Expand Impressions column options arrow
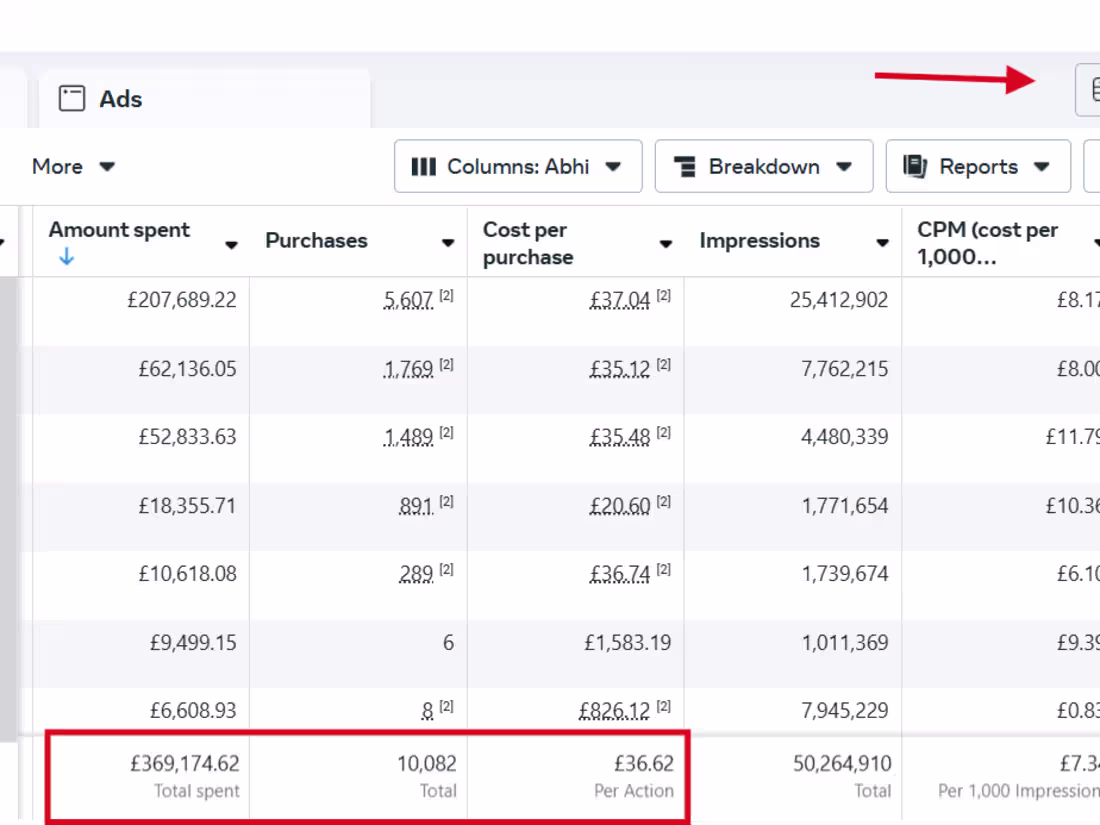The width and height of the screenshot is (1100, 825). click(x=883, y=244)
